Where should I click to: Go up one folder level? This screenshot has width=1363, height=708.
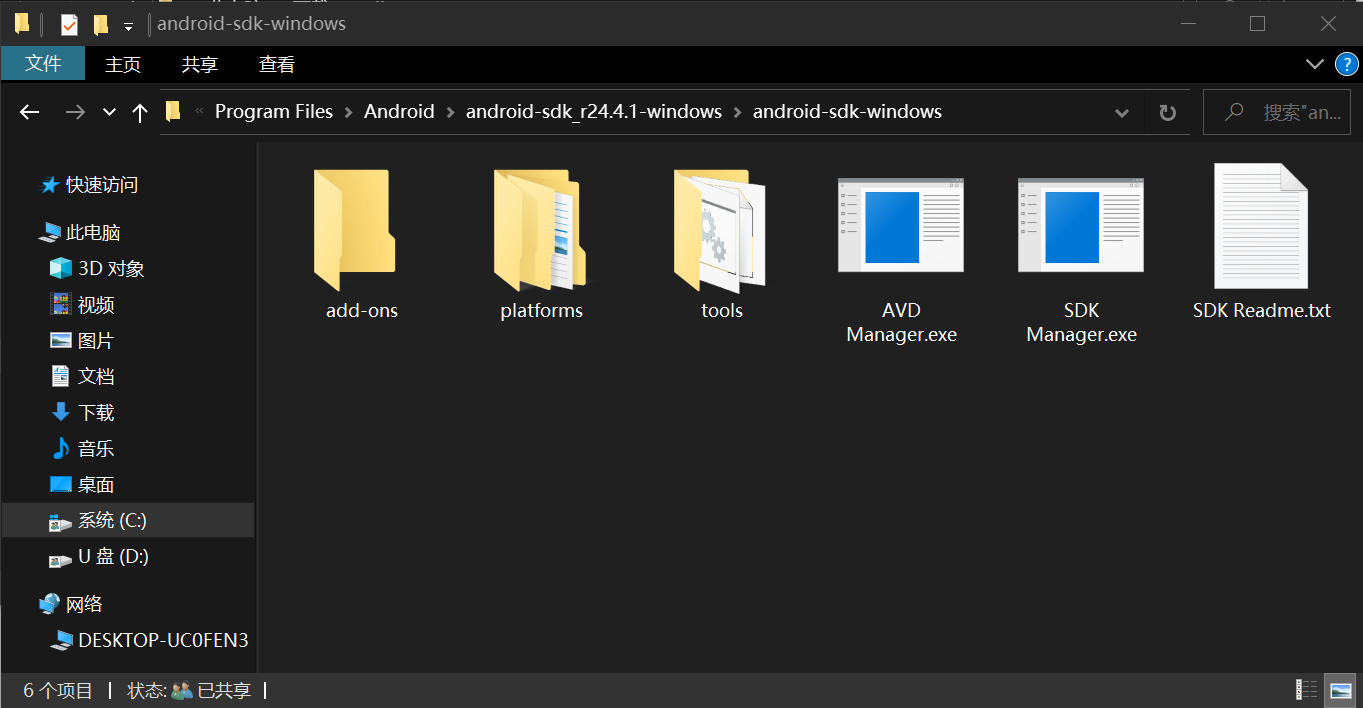140,113
